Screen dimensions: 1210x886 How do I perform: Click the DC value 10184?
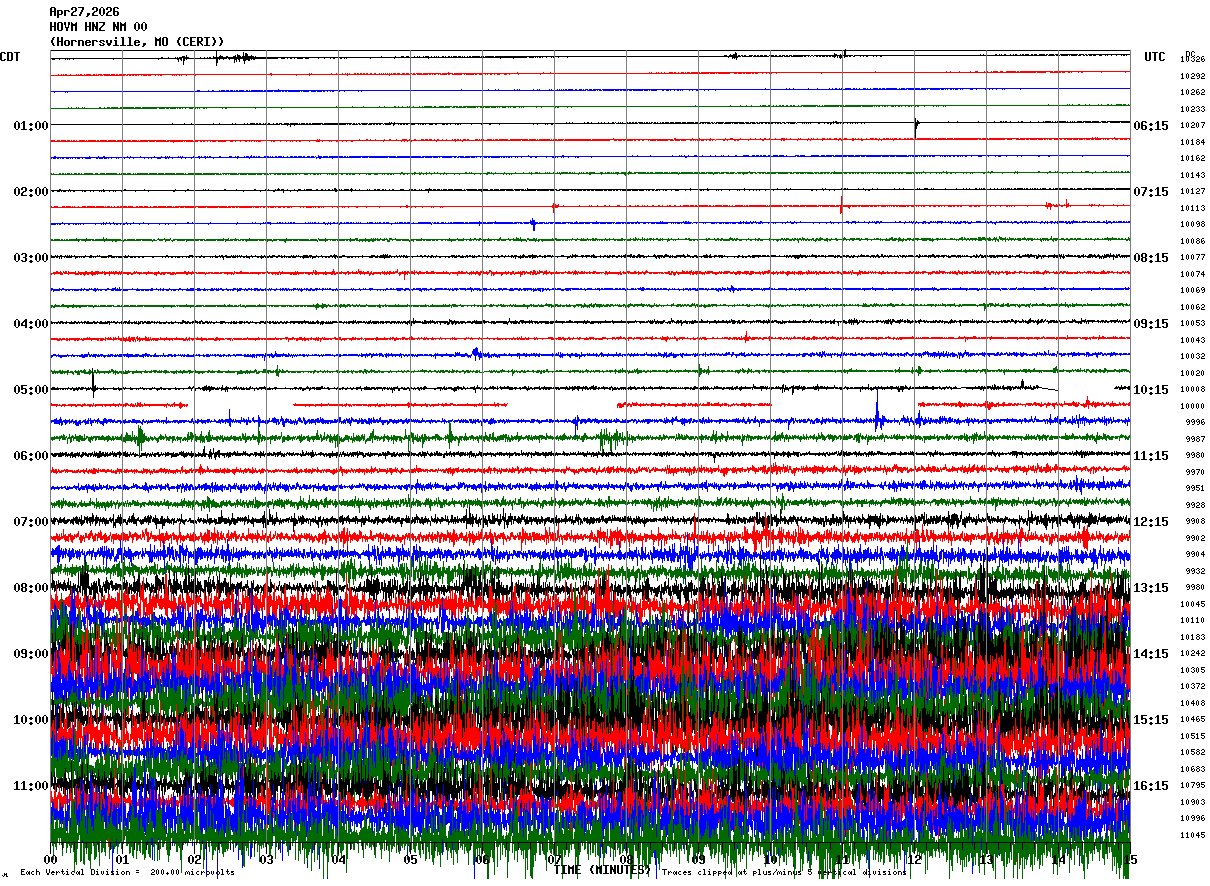click(x=1192, y=142)
